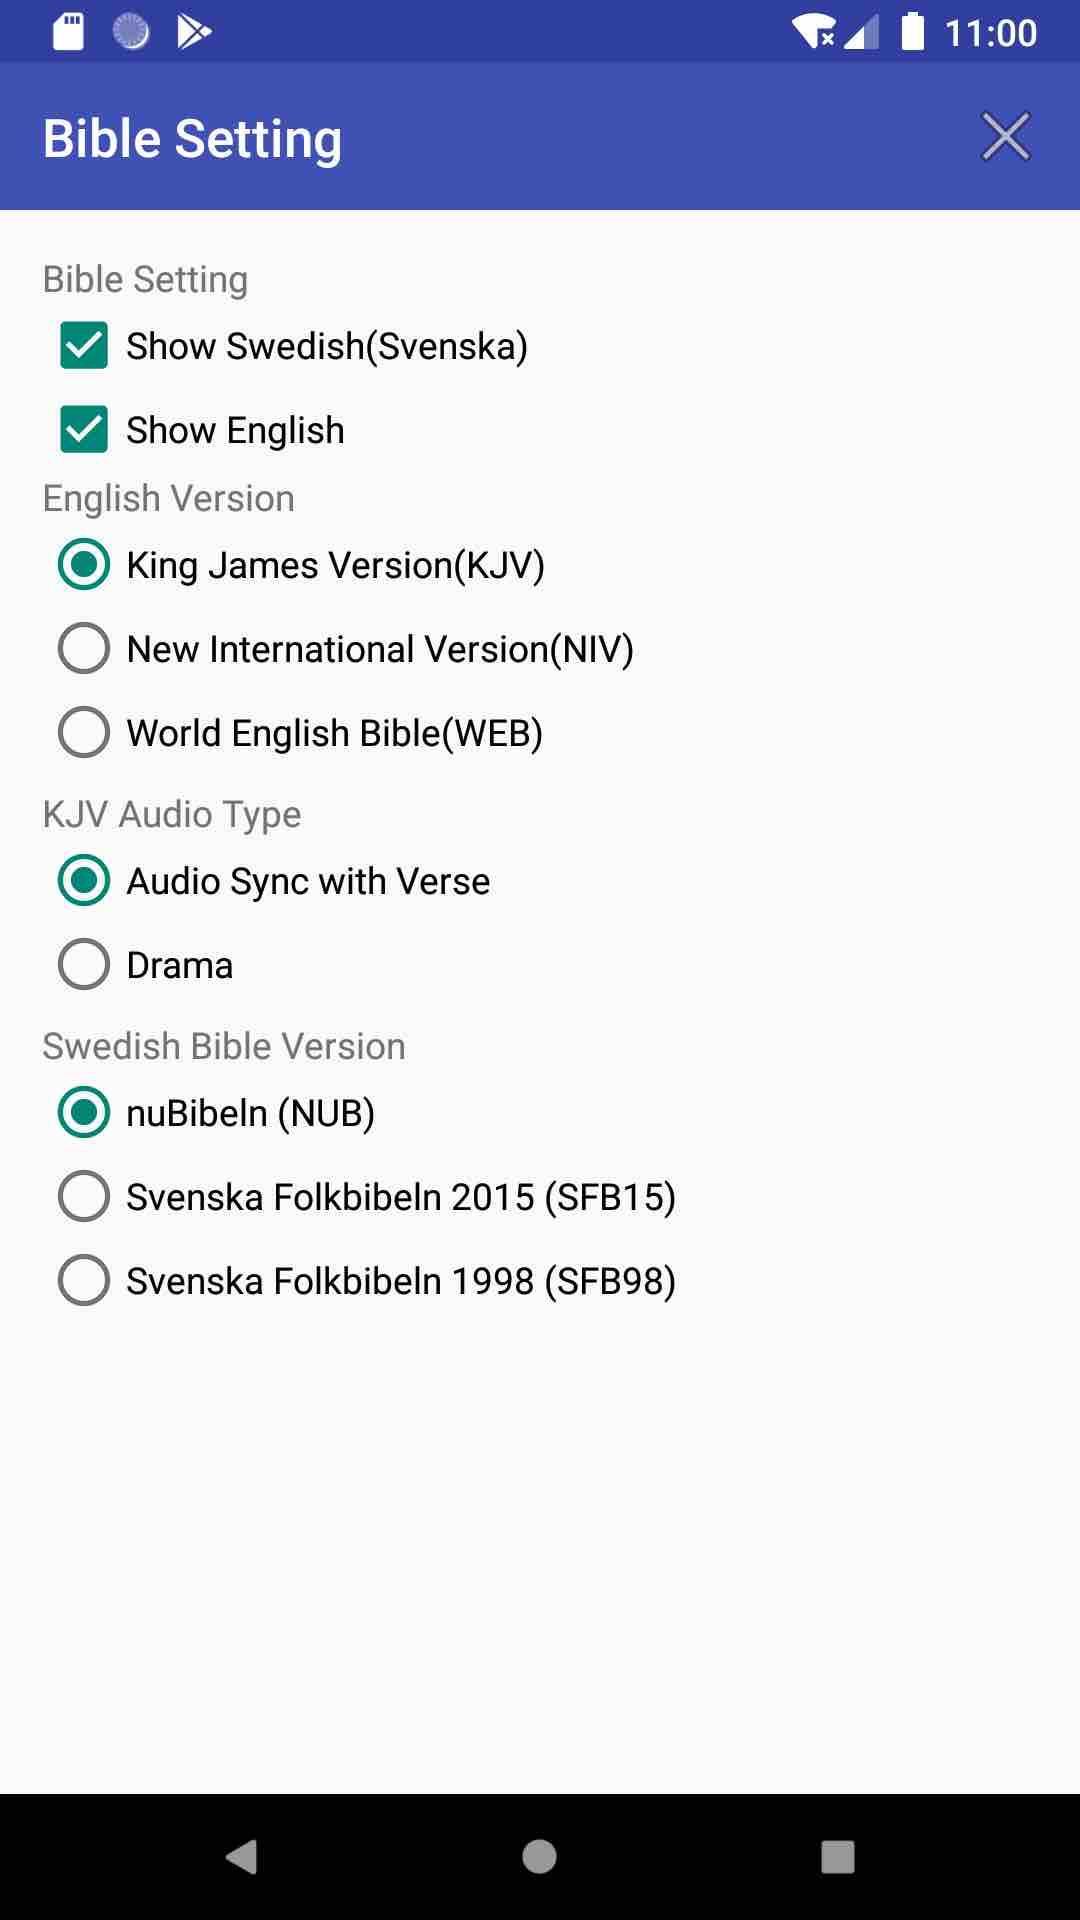This screenshot has height=1920, width=1080.
Task: Tap the SD card status bar icon
Action: [68, 32]
